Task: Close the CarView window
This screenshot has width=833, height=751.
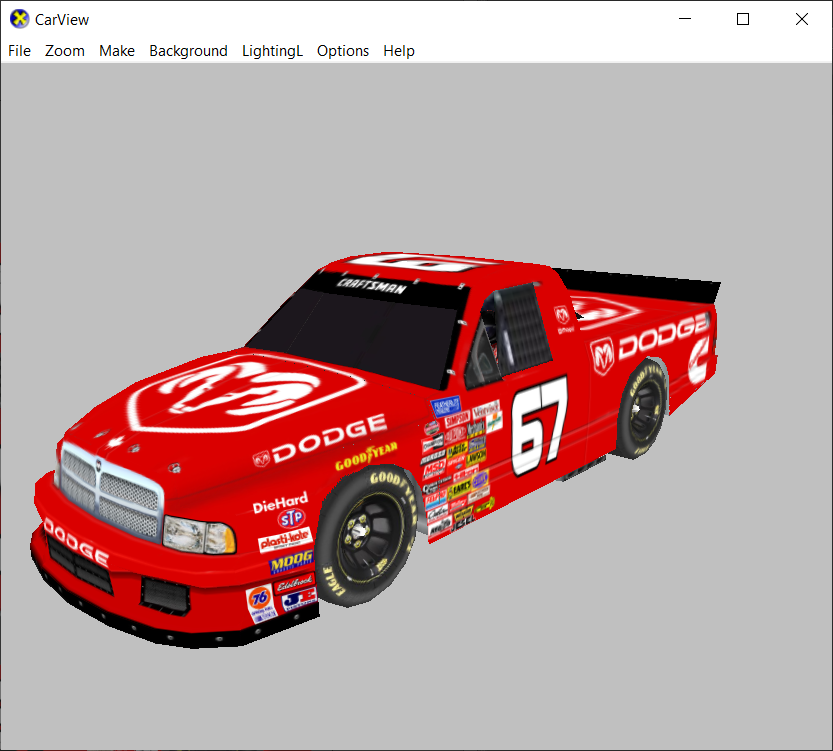Action: (801, 19)
